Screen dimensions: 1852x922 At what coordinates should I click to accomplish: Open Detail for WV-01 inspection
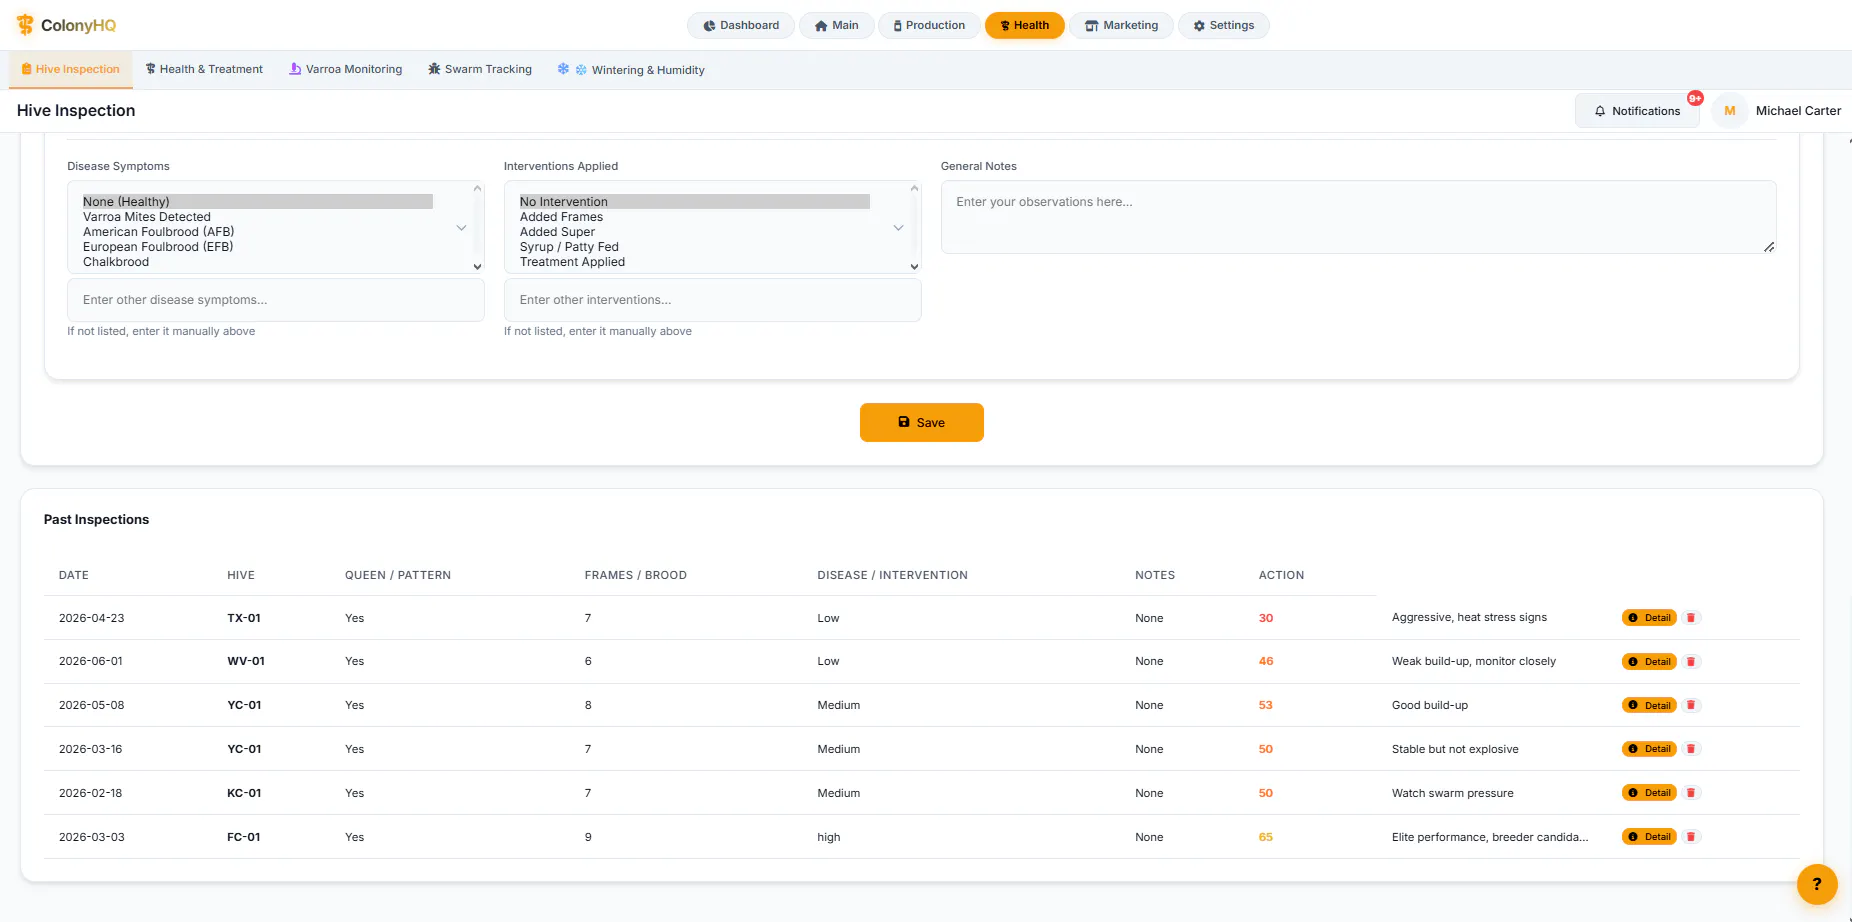coord(1649,662)
